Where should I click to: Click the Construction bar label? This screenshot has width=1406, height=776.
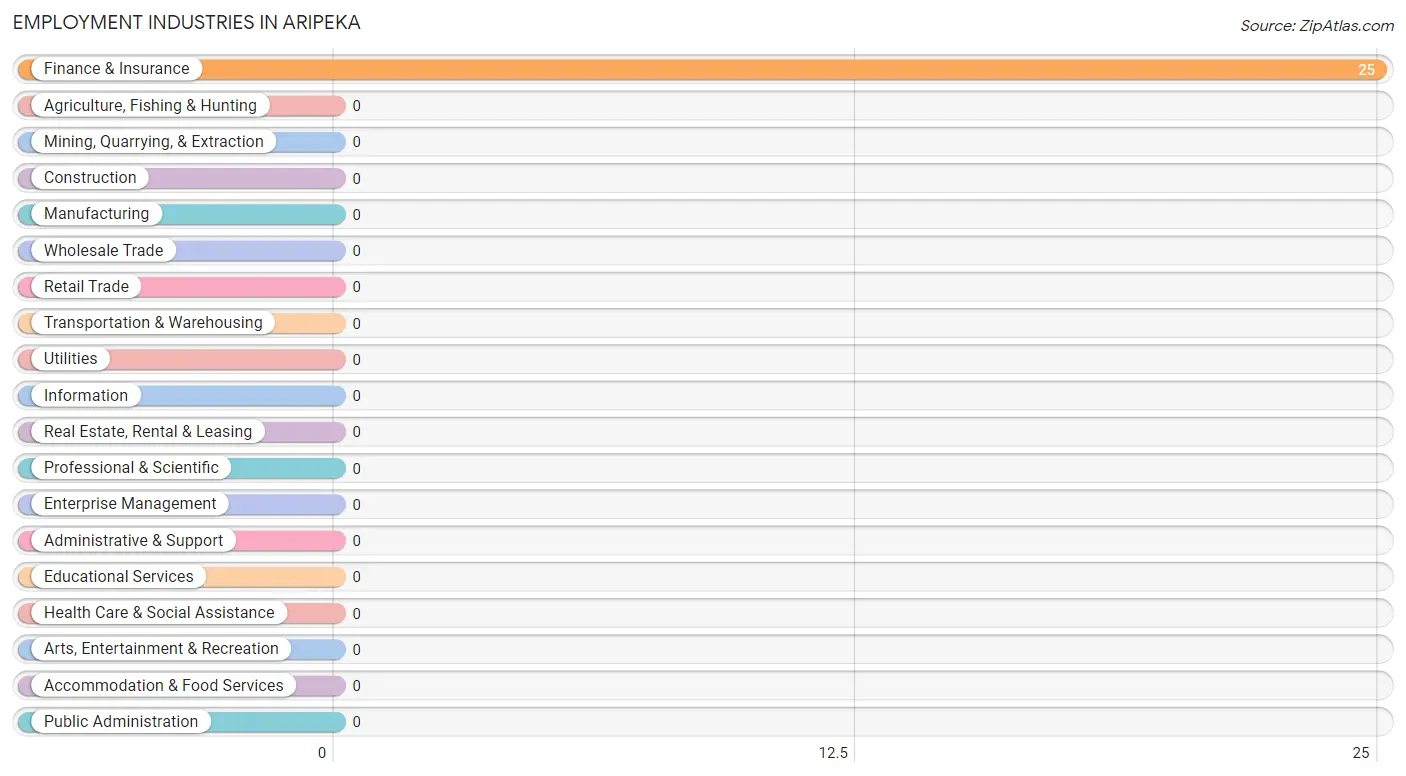point(90,178)
